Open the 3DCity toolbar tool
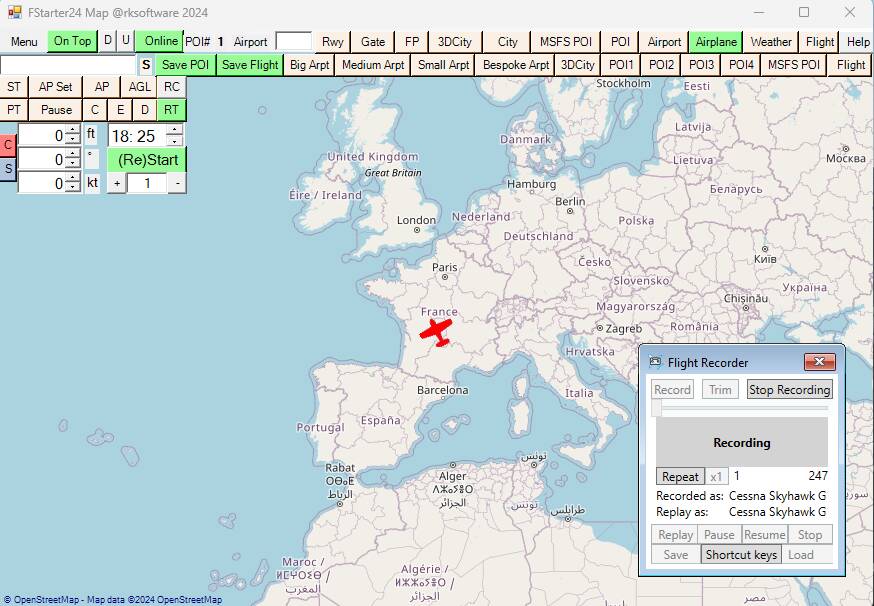The image size is (874, 606). point(454,42)
